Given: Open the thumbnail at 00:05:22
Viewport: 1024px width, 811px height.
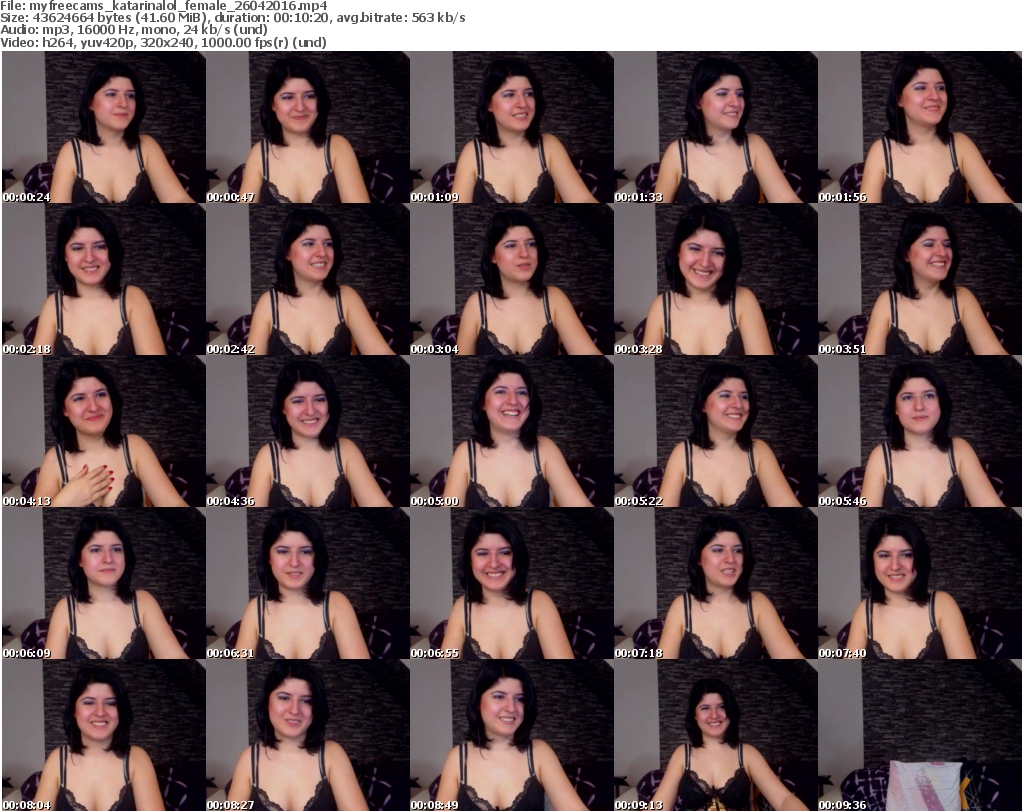Looking at the screenshot, I should click(716, 432).
